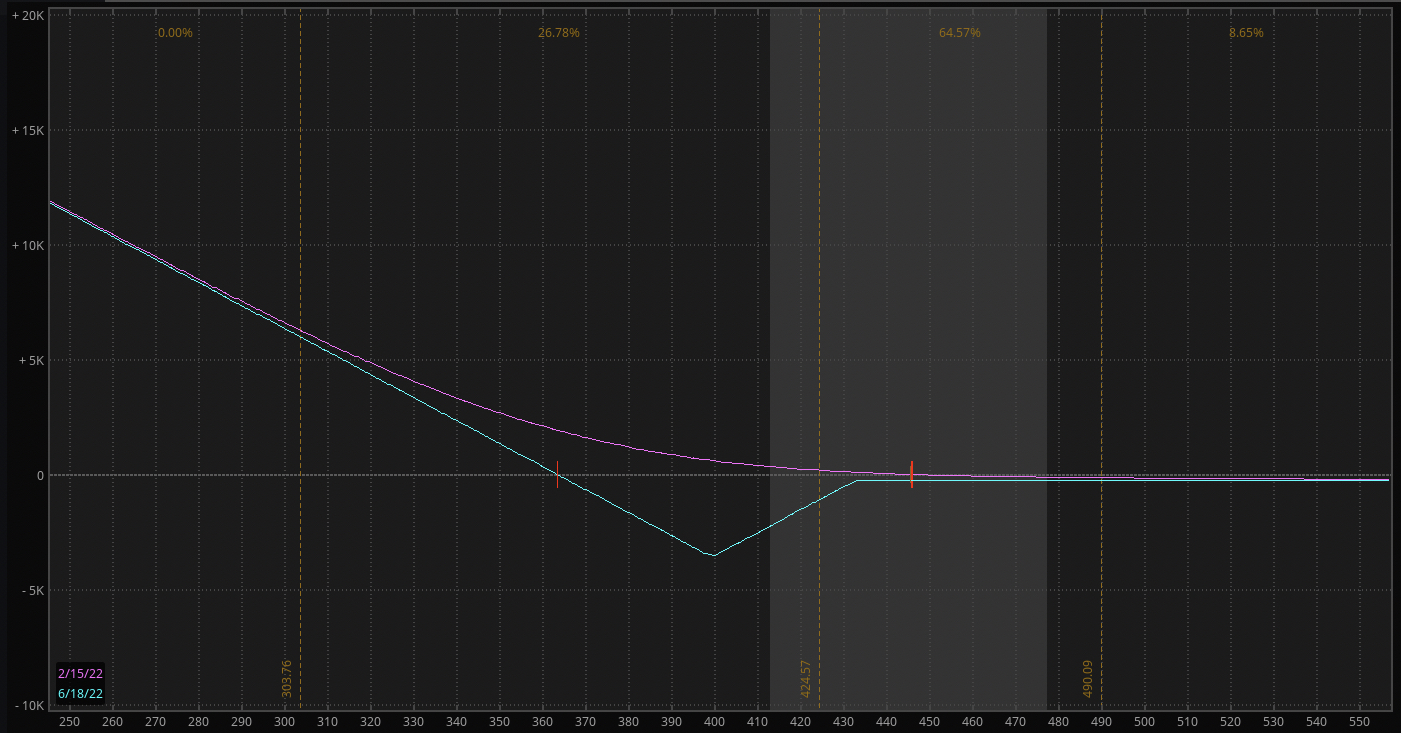Click the 250 price axis label
The width and height of the screenshot is (1401, 733).
69,721
